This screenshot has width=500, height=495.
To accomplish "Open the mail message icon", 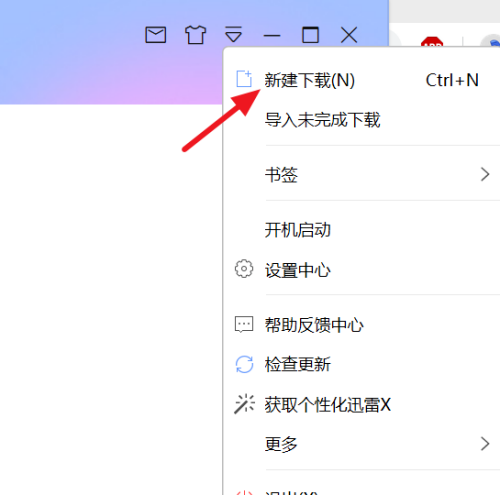I will (x=156, y=35).
